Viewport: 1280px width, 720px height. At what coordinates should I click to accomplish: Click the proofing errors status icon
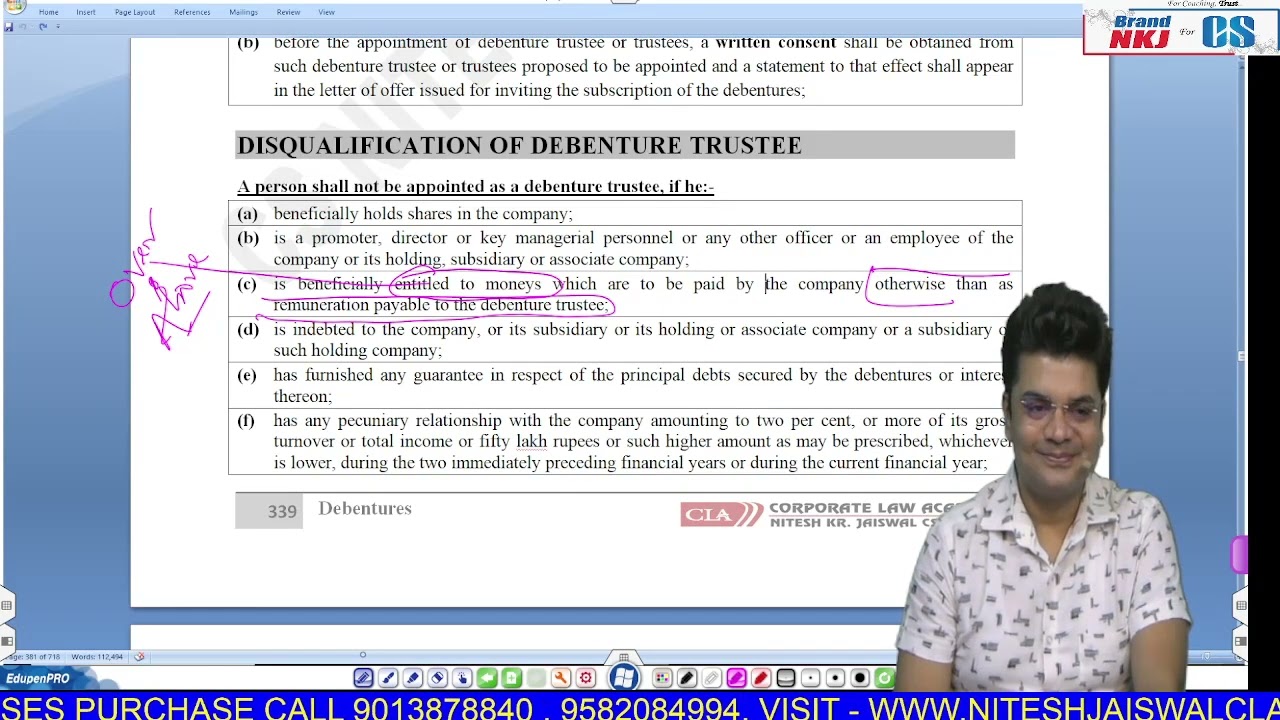tap(139, 657)
